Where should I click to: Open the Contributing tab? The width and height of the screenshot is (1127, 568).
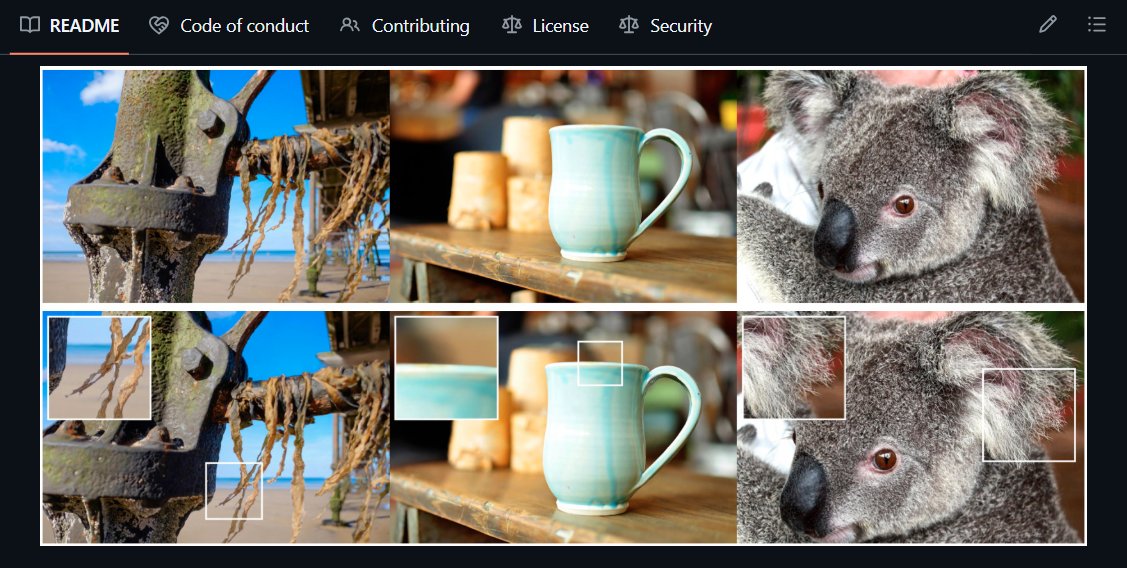pos(405,26)
